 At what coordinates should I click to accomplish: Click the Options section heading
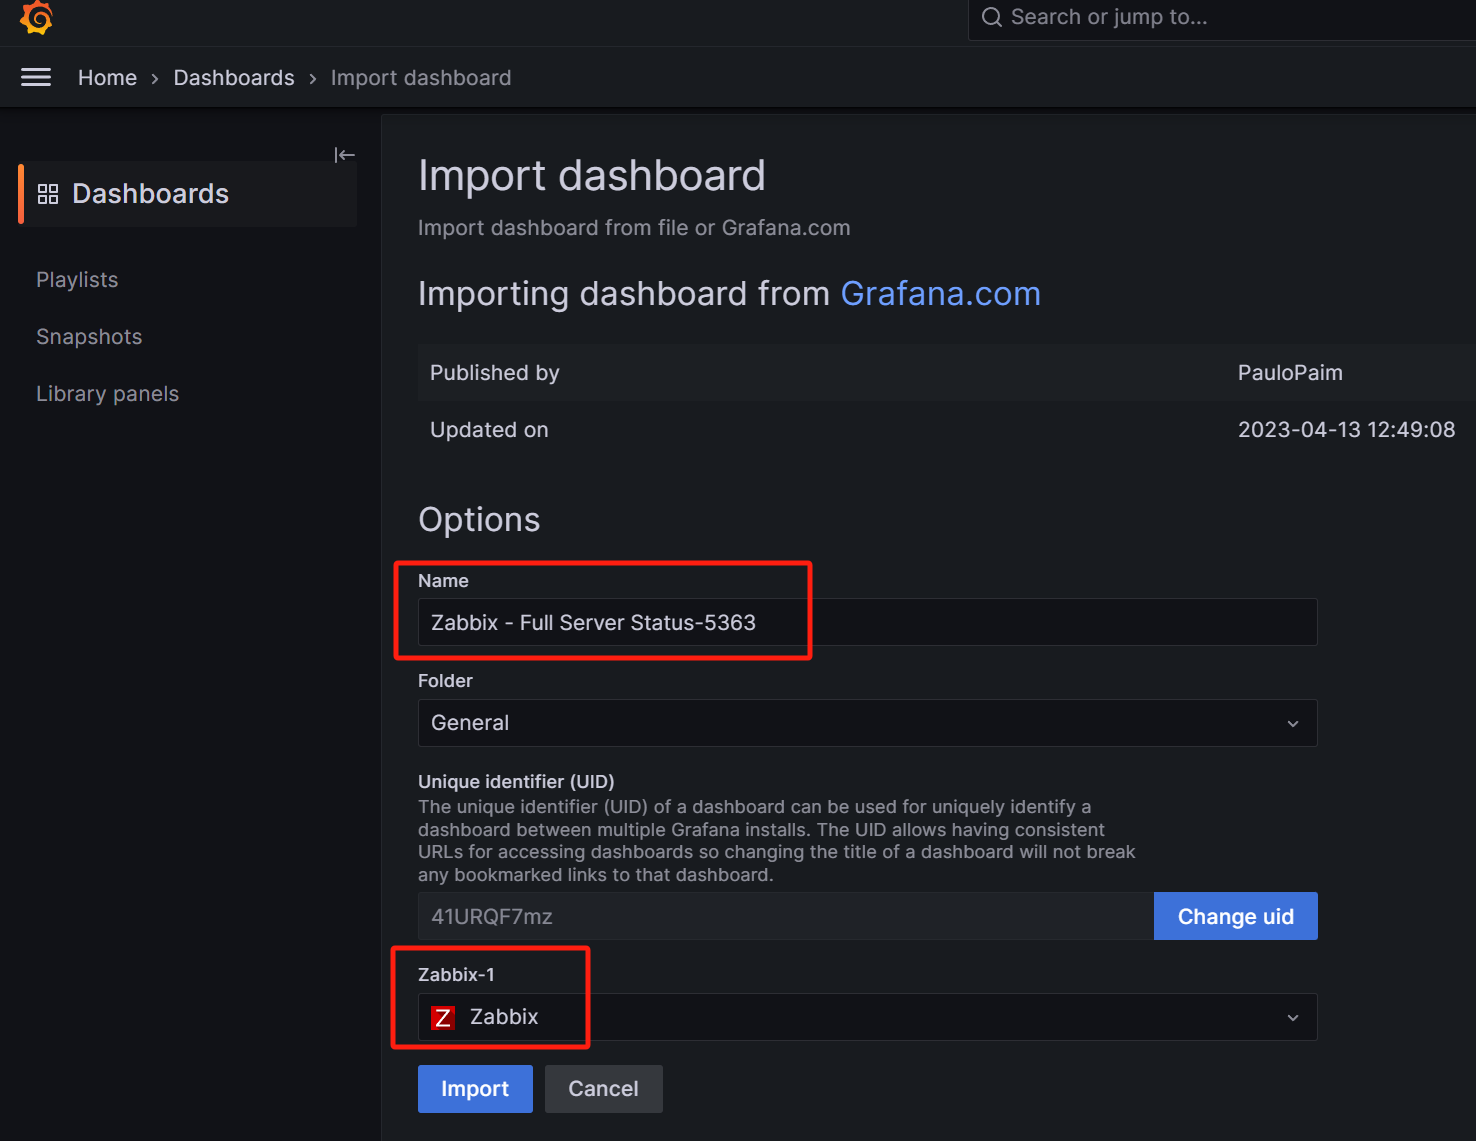coord(479,520)
